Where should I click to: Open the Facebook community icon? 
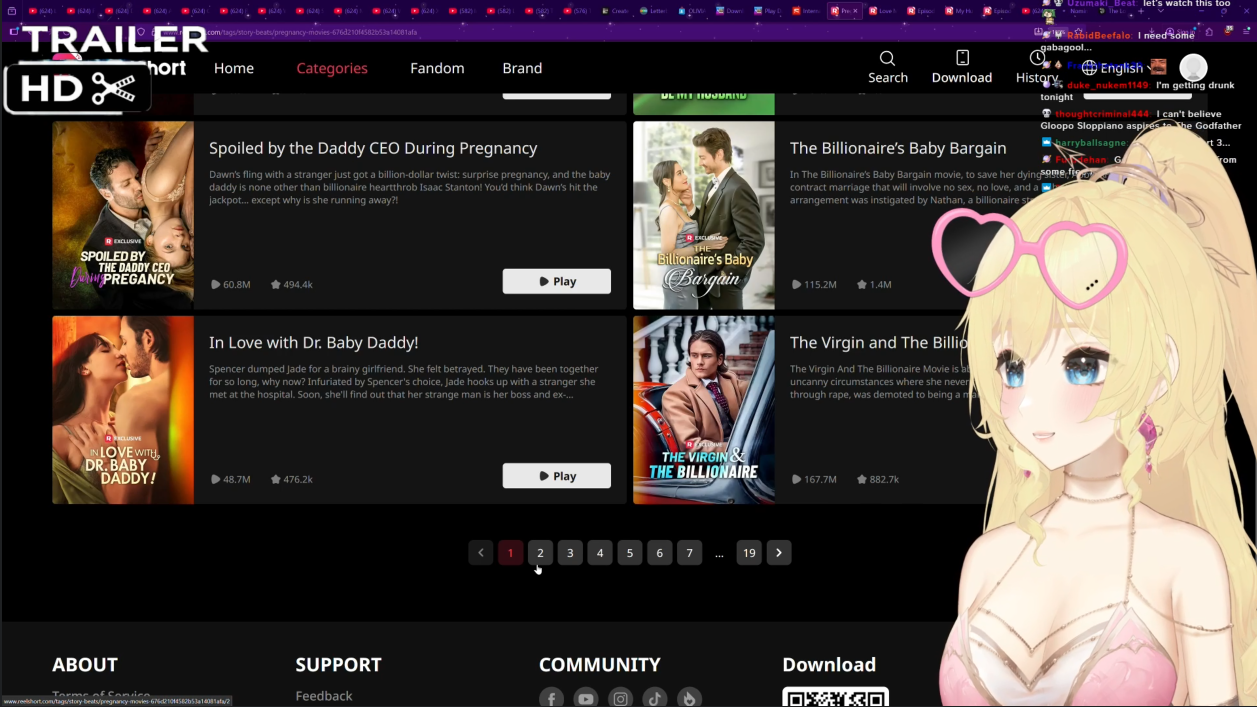[x=551, y=698]
